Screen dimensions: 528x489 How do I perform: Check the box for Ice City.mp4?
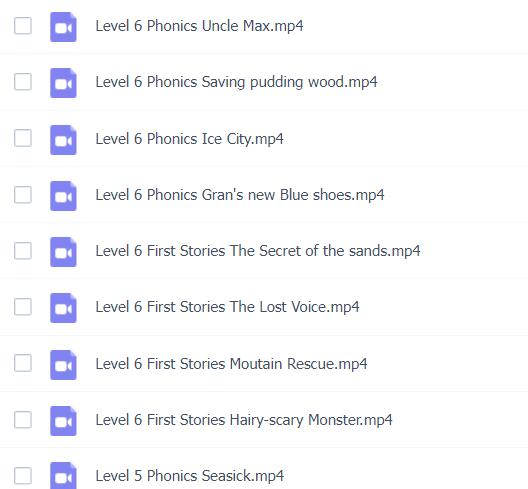(x=23, y=138)
